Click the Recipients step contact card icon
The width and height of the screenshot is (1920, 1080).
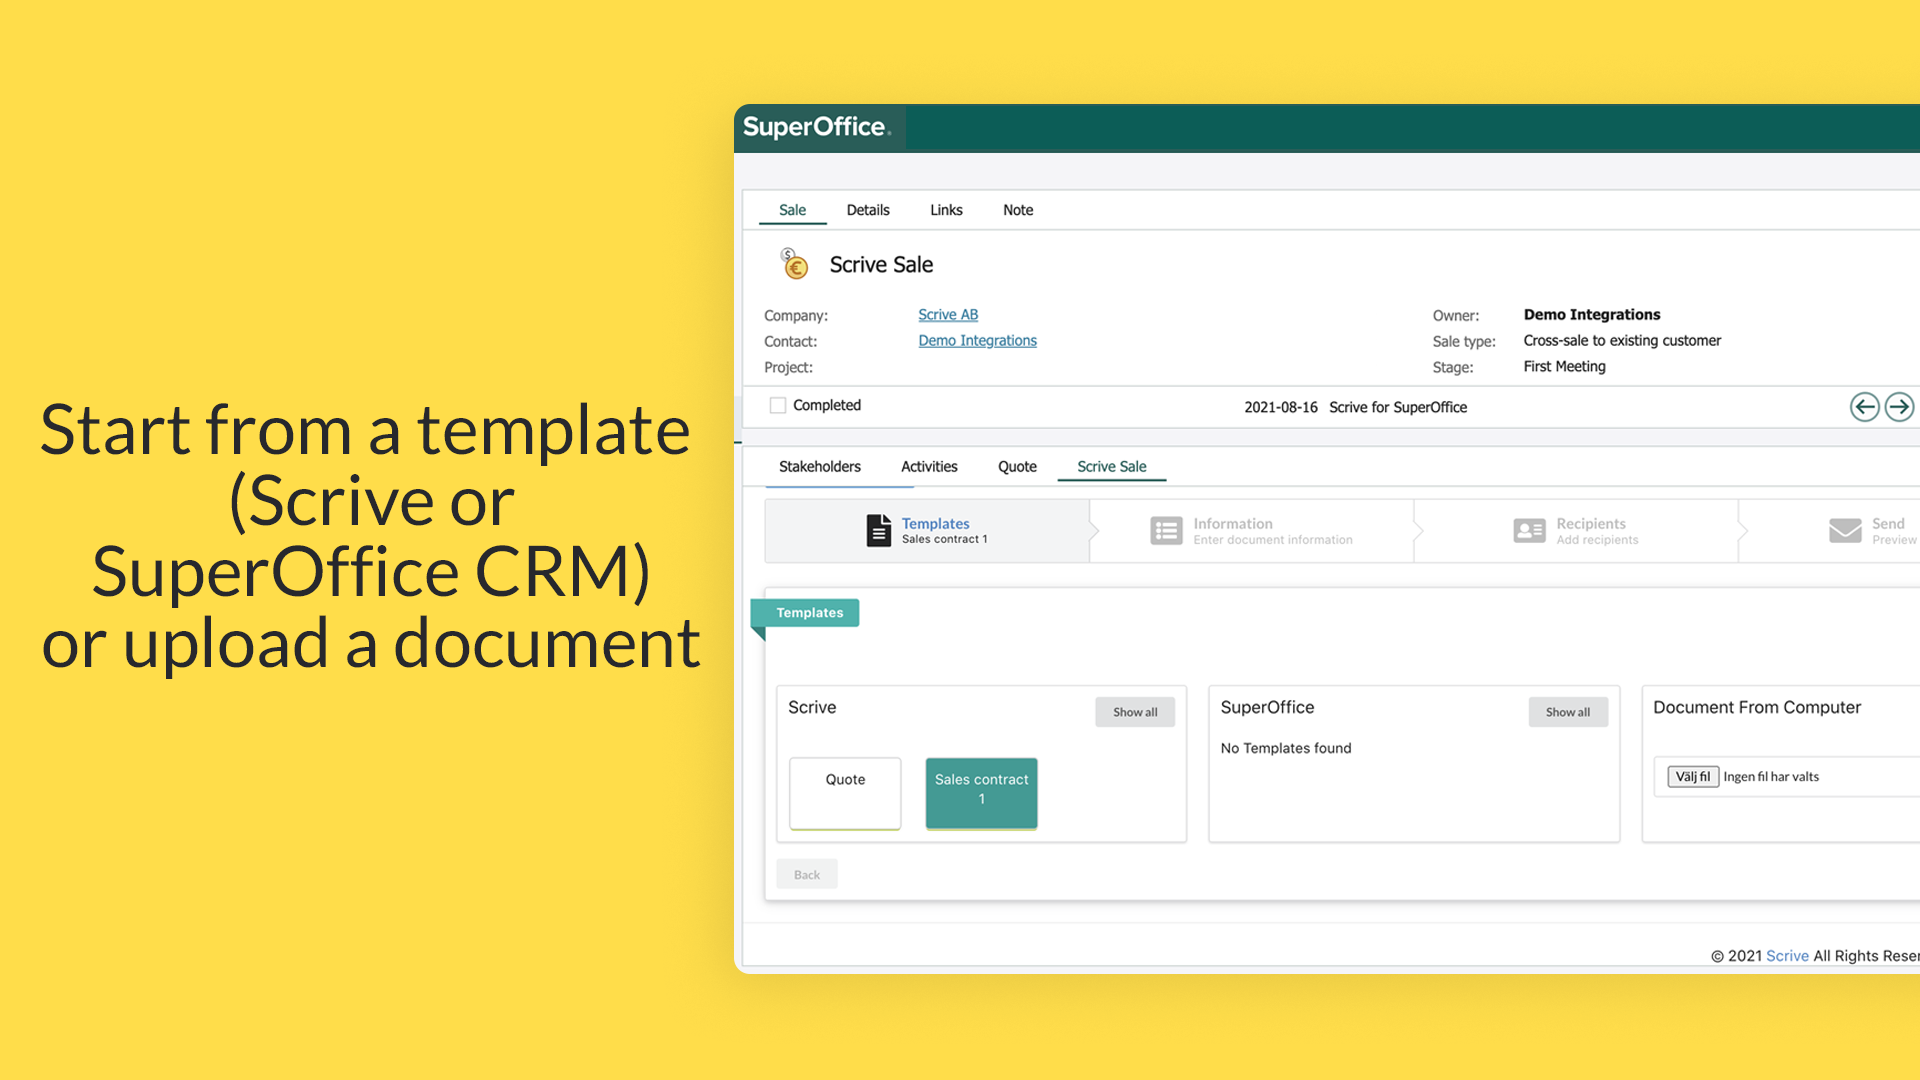coord(1529,530)
